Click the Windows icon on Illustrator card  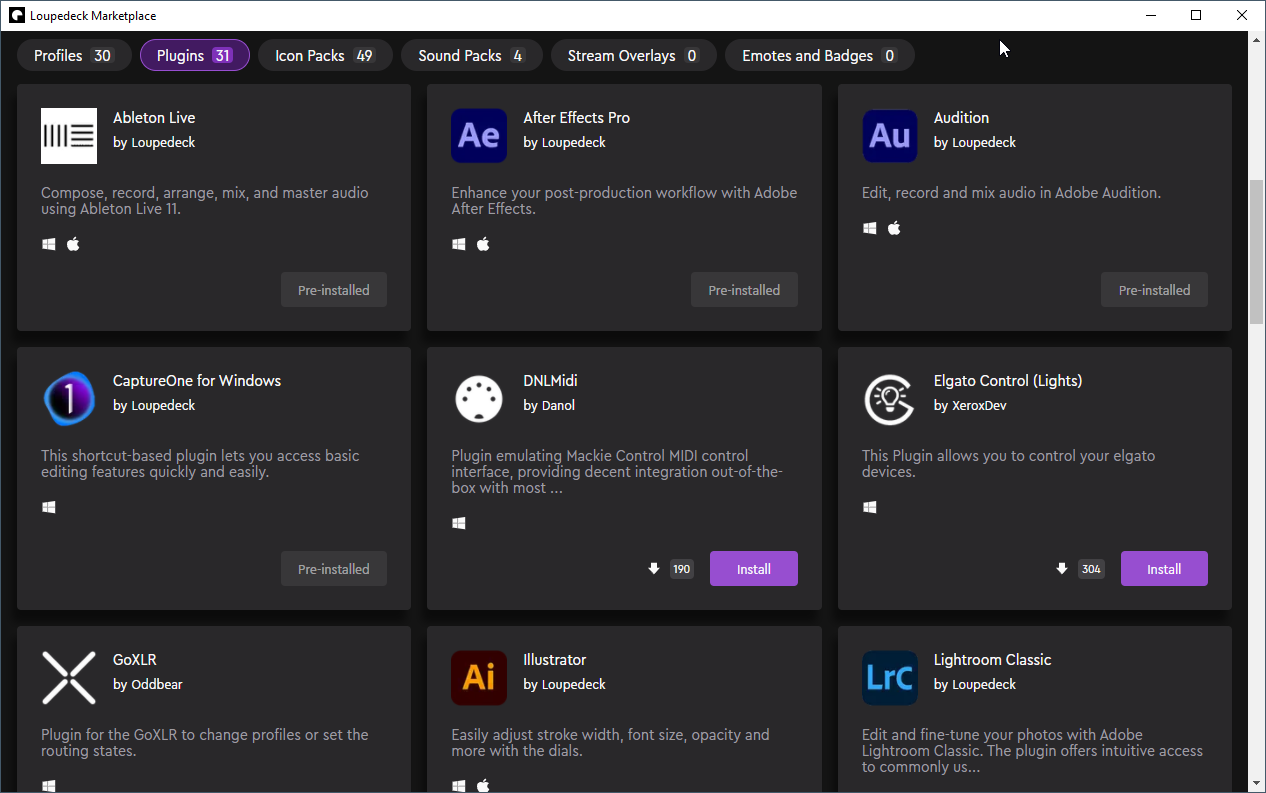click(459, 786)
